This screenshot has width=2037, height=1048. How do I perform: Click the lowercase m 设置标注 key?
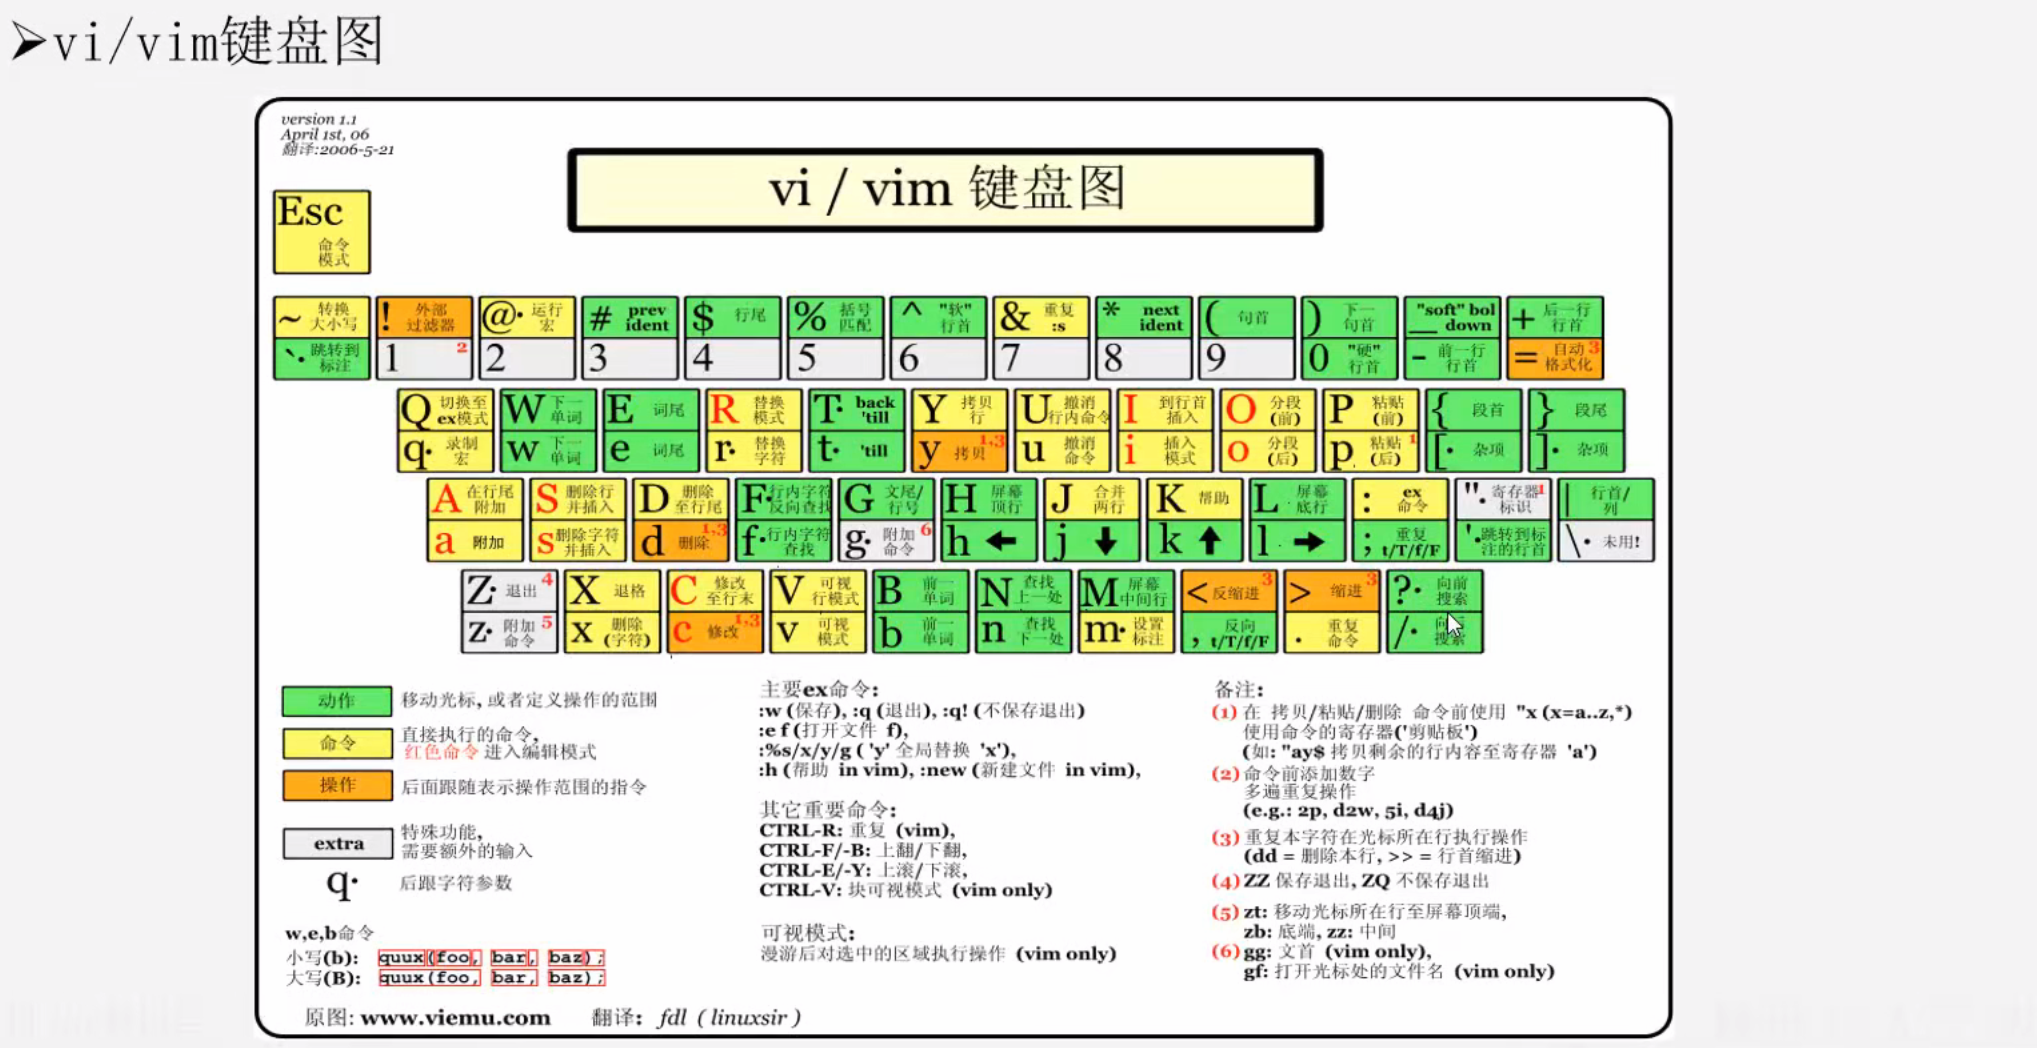point(1126,632)
